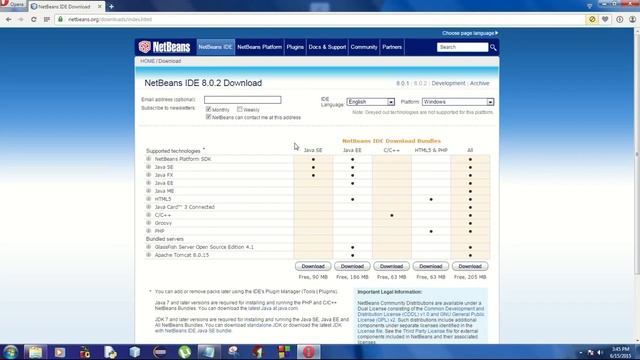
Task: Expand the Java FX technology row
Action: (149, 175)
